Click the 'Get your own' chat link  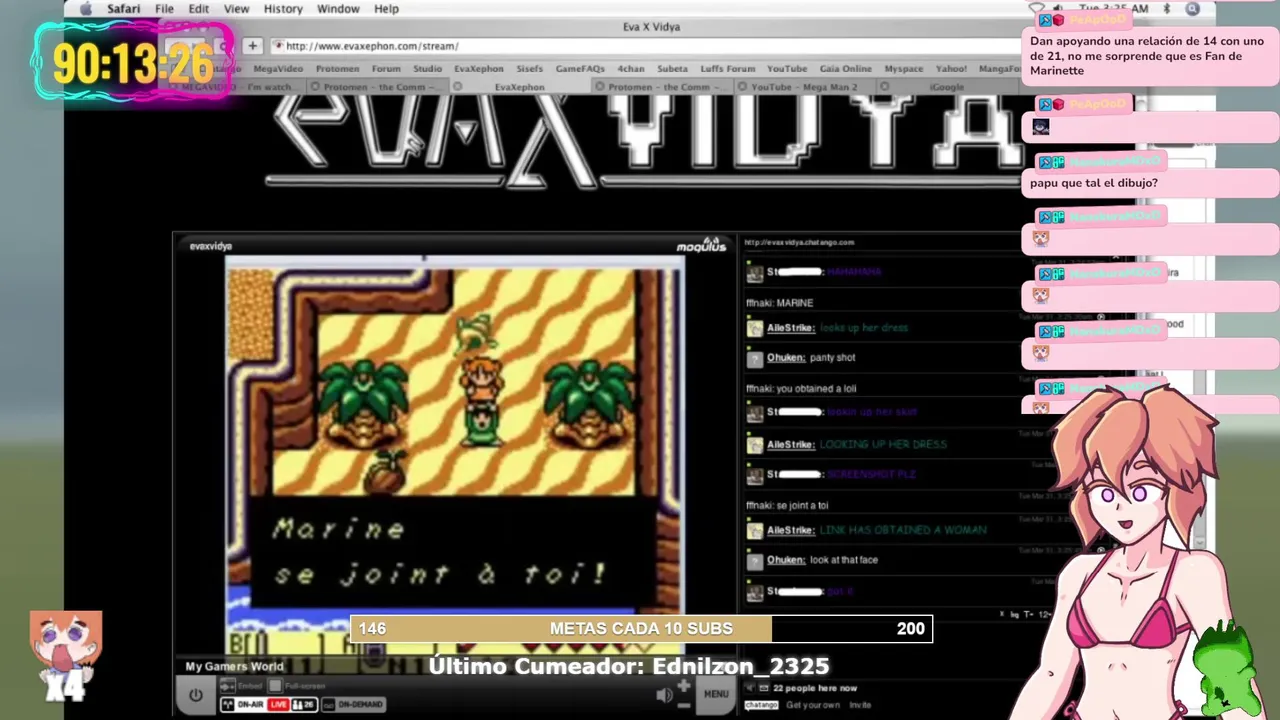pyautogui.click(x=813, y=705)
